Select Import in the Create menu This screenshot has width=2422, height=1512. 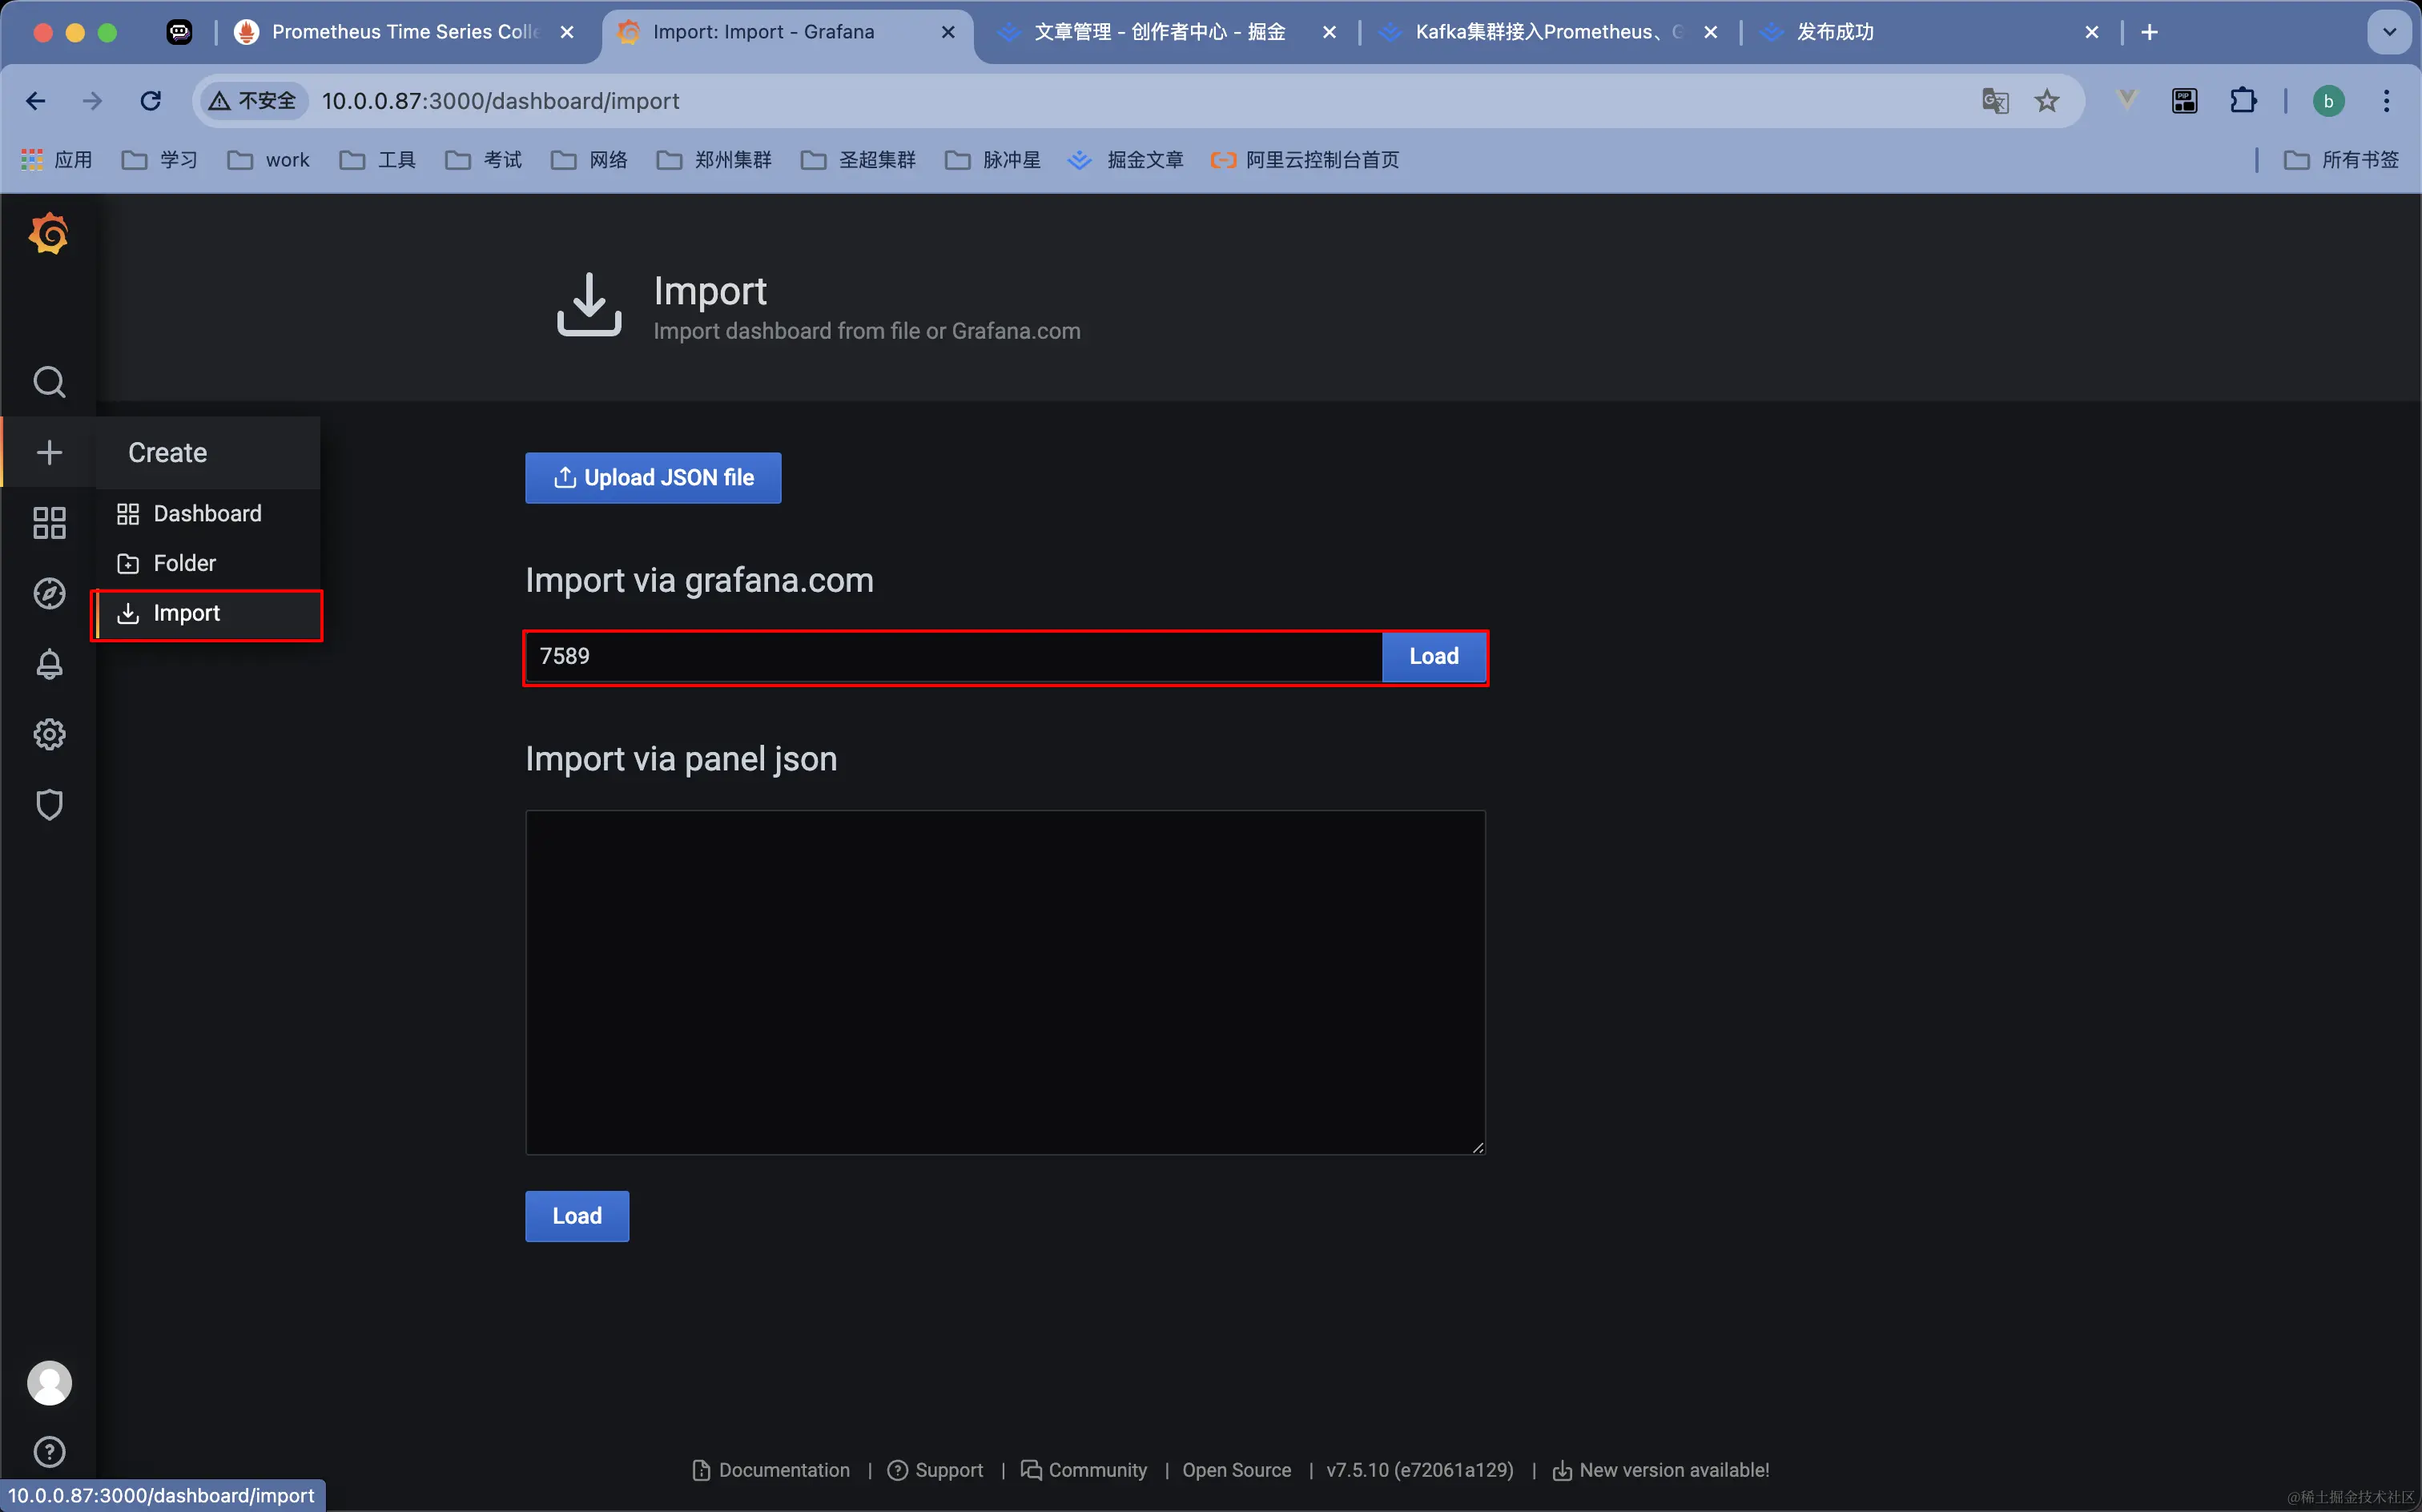click(208, 613)
